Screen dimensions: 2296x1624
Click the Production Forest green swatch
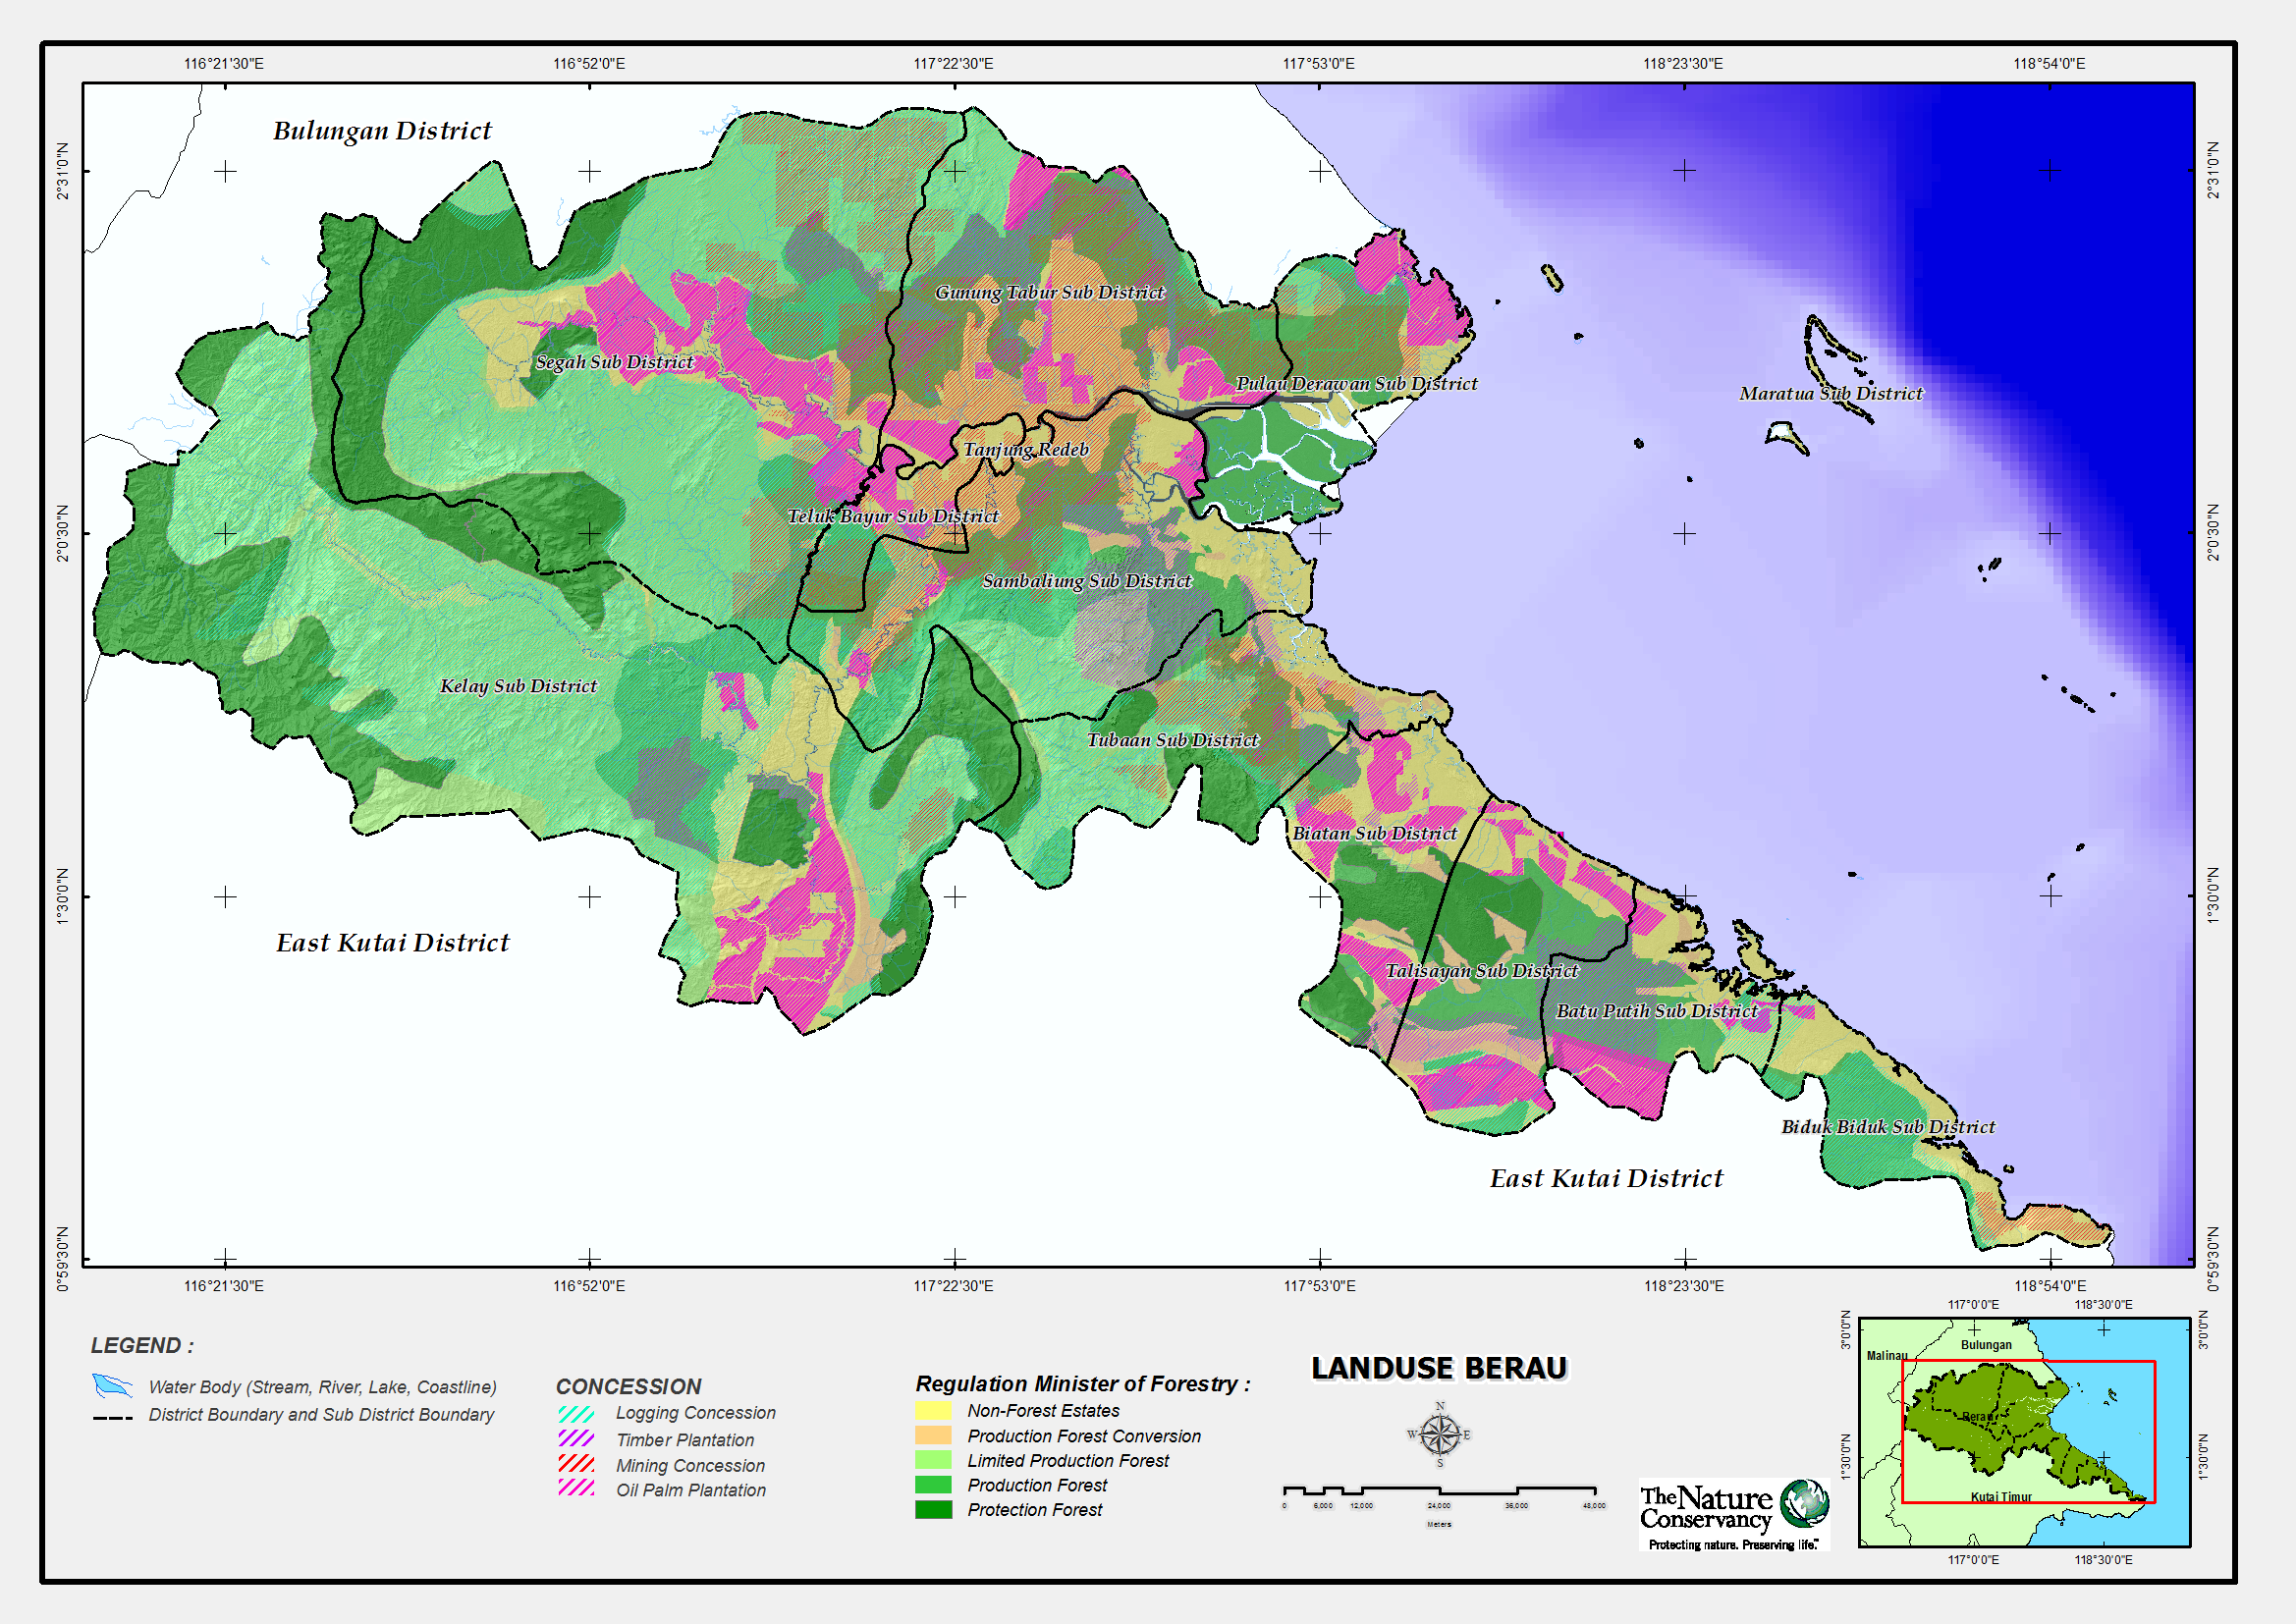933,1485
